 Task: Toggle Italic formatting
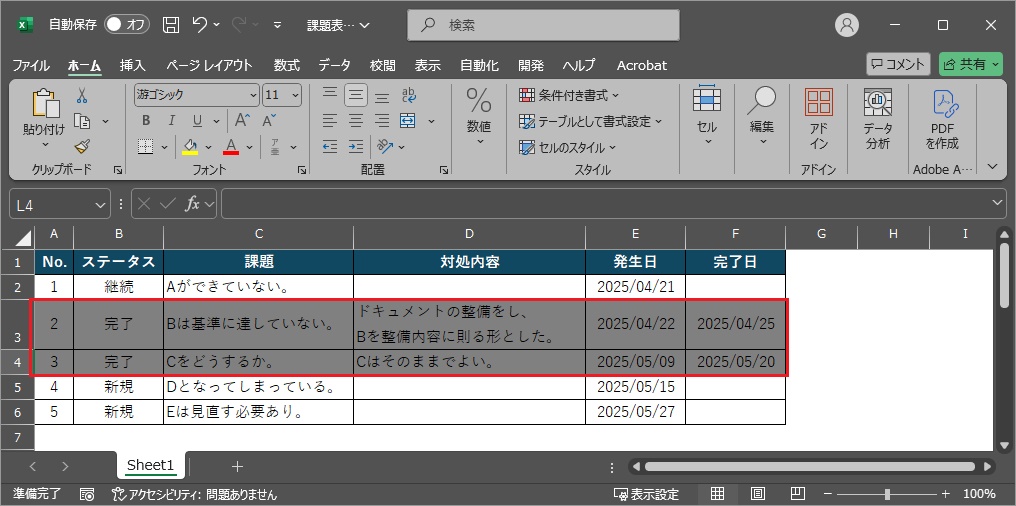point(171,121)
